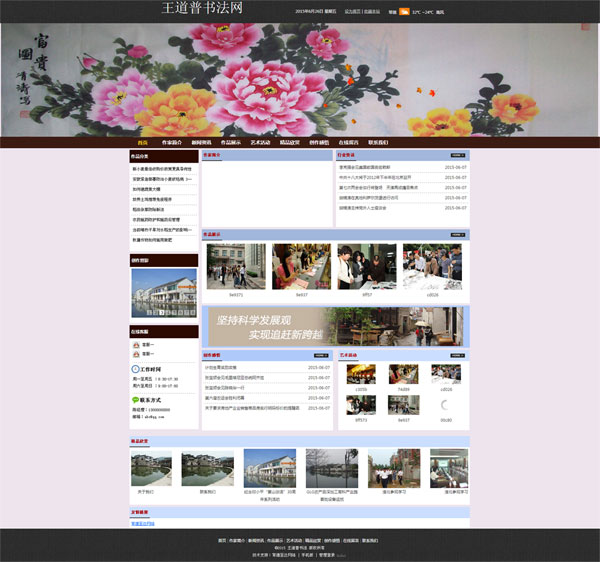The width and height of the screenshot is (600, 562).
Task: Go to the 首页 navigation tab
Action: 143,143
